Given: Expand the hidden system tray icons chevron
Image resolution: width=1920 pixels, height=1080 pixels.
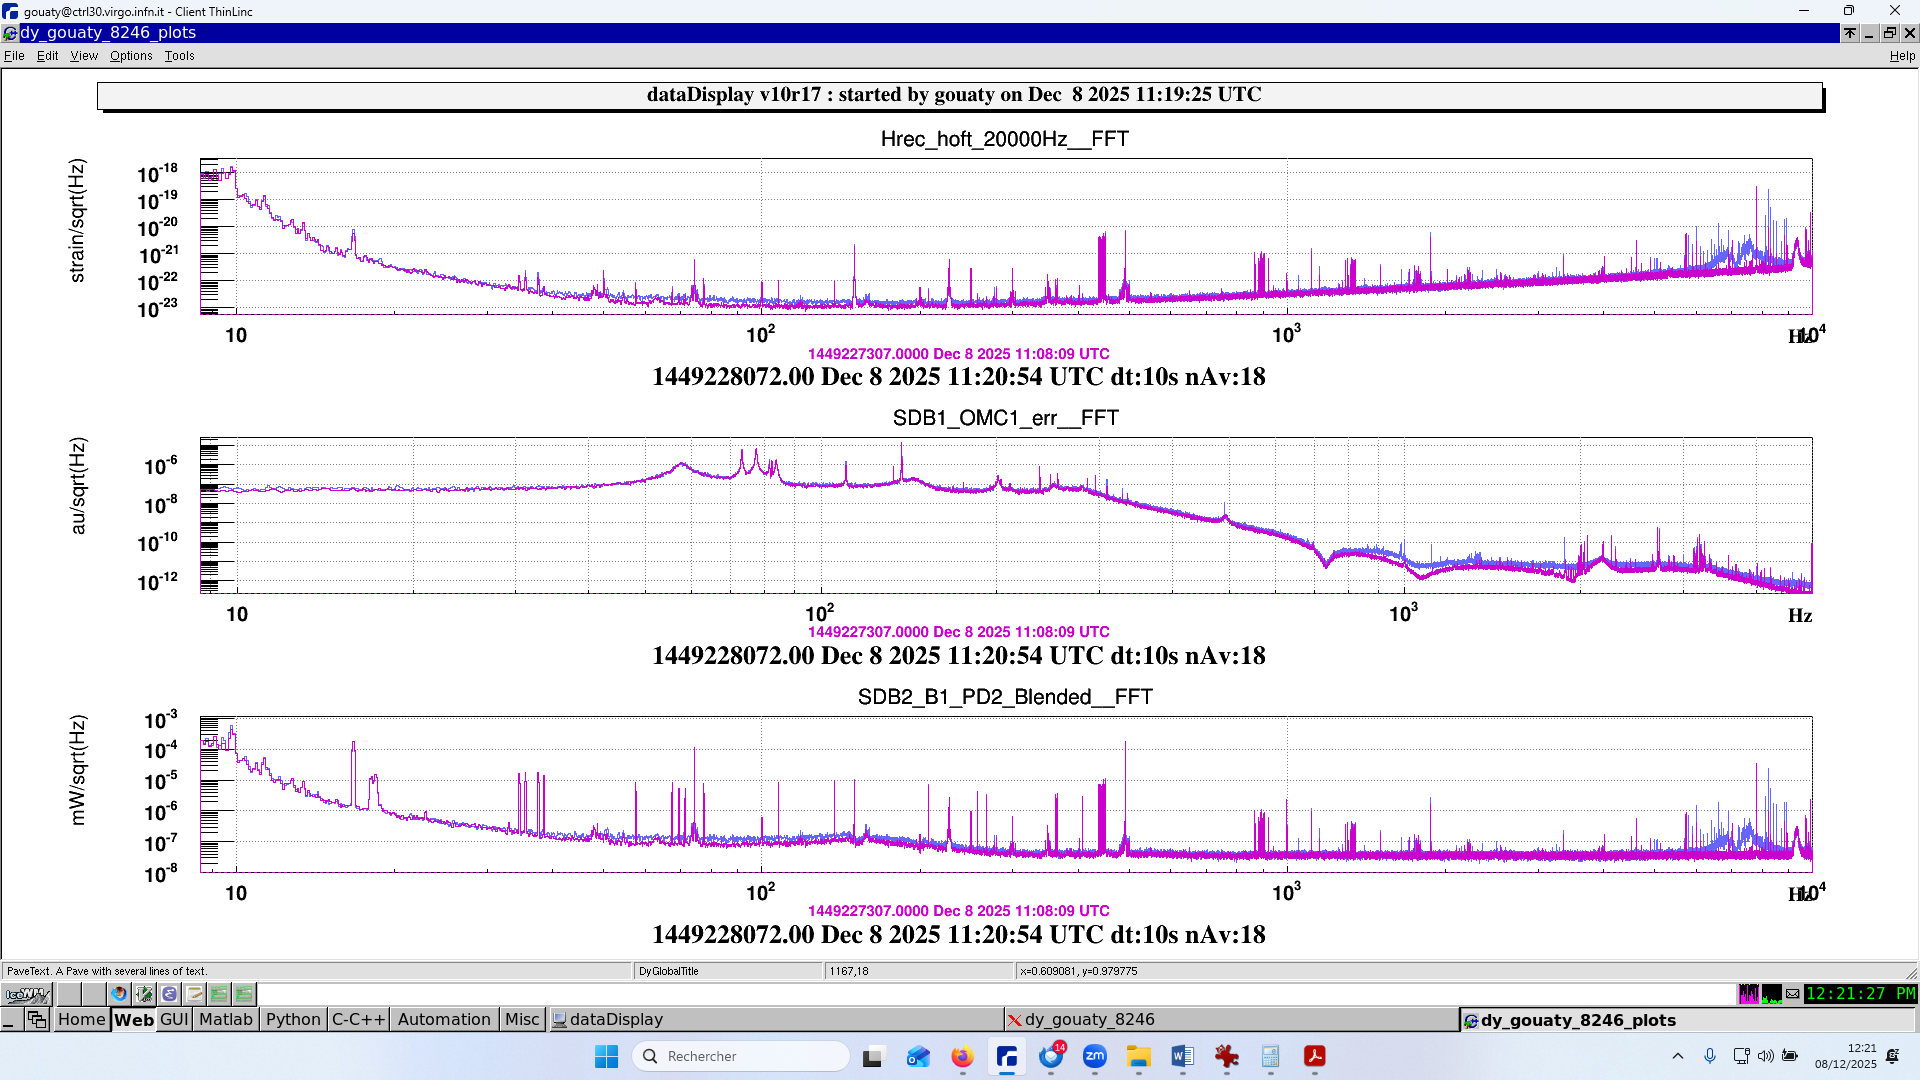Looking at the screenshot, I should (x=1678, y=1056).
